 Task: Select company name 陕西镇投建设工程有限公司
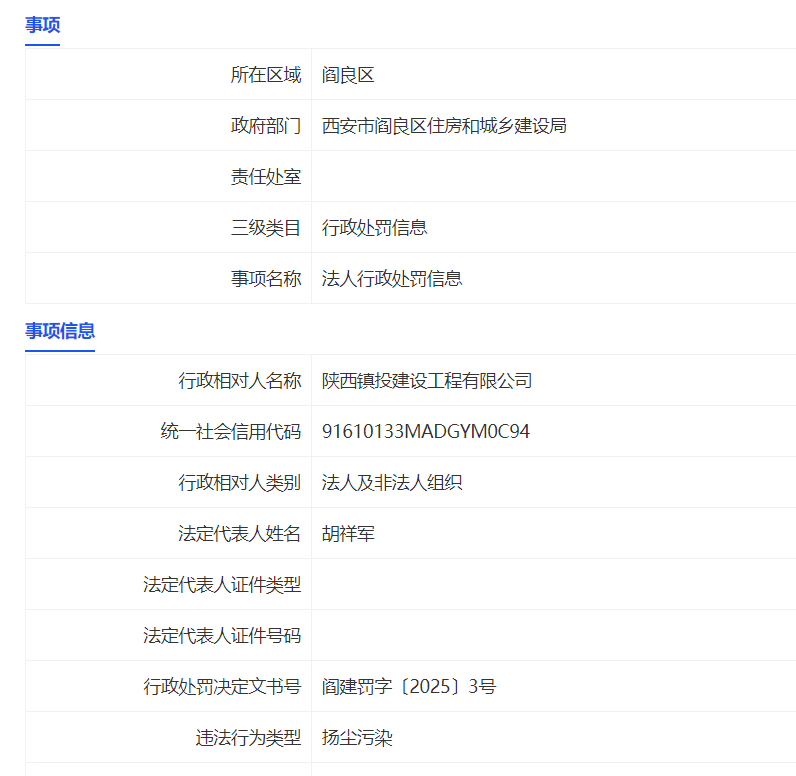click(427, 381)
